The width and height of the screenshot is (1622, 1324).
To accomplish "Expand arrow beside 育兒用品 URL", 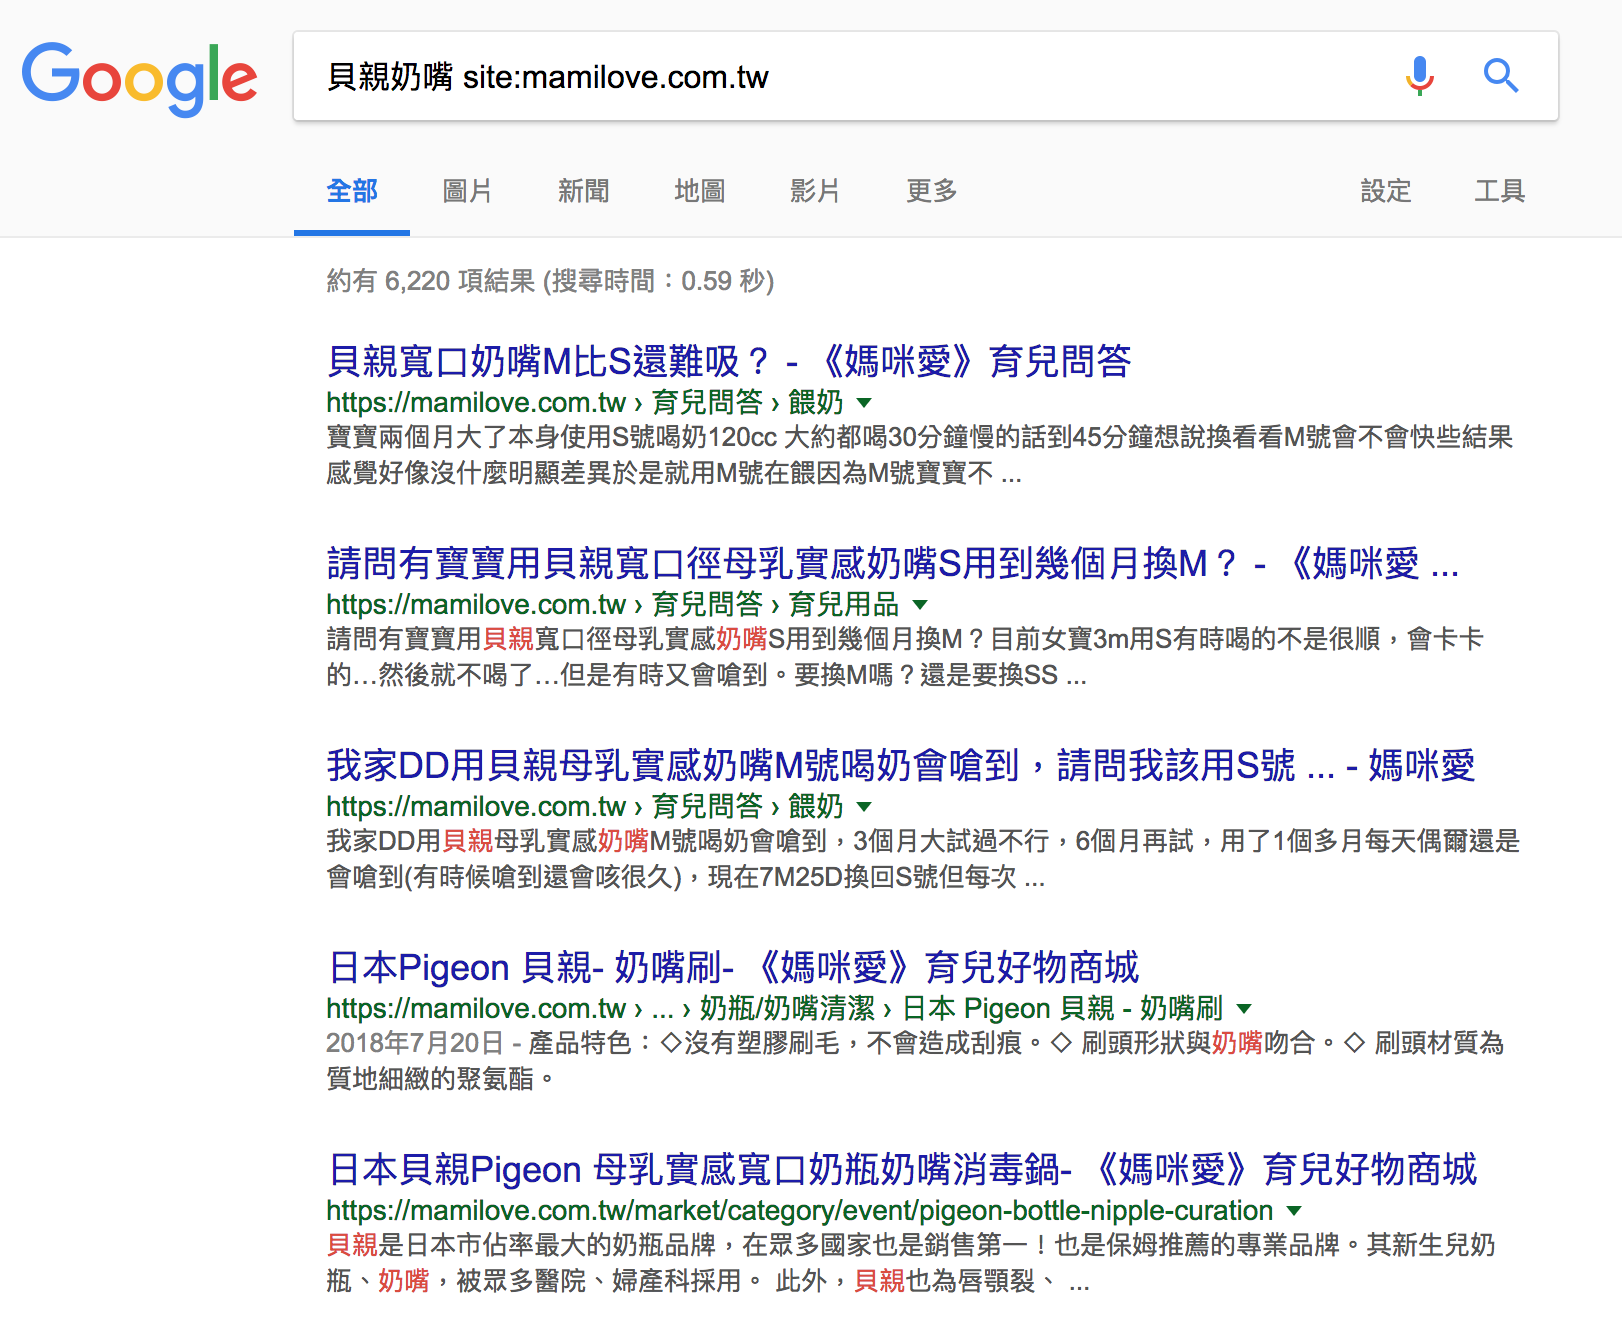I will [x=921, y=605].
